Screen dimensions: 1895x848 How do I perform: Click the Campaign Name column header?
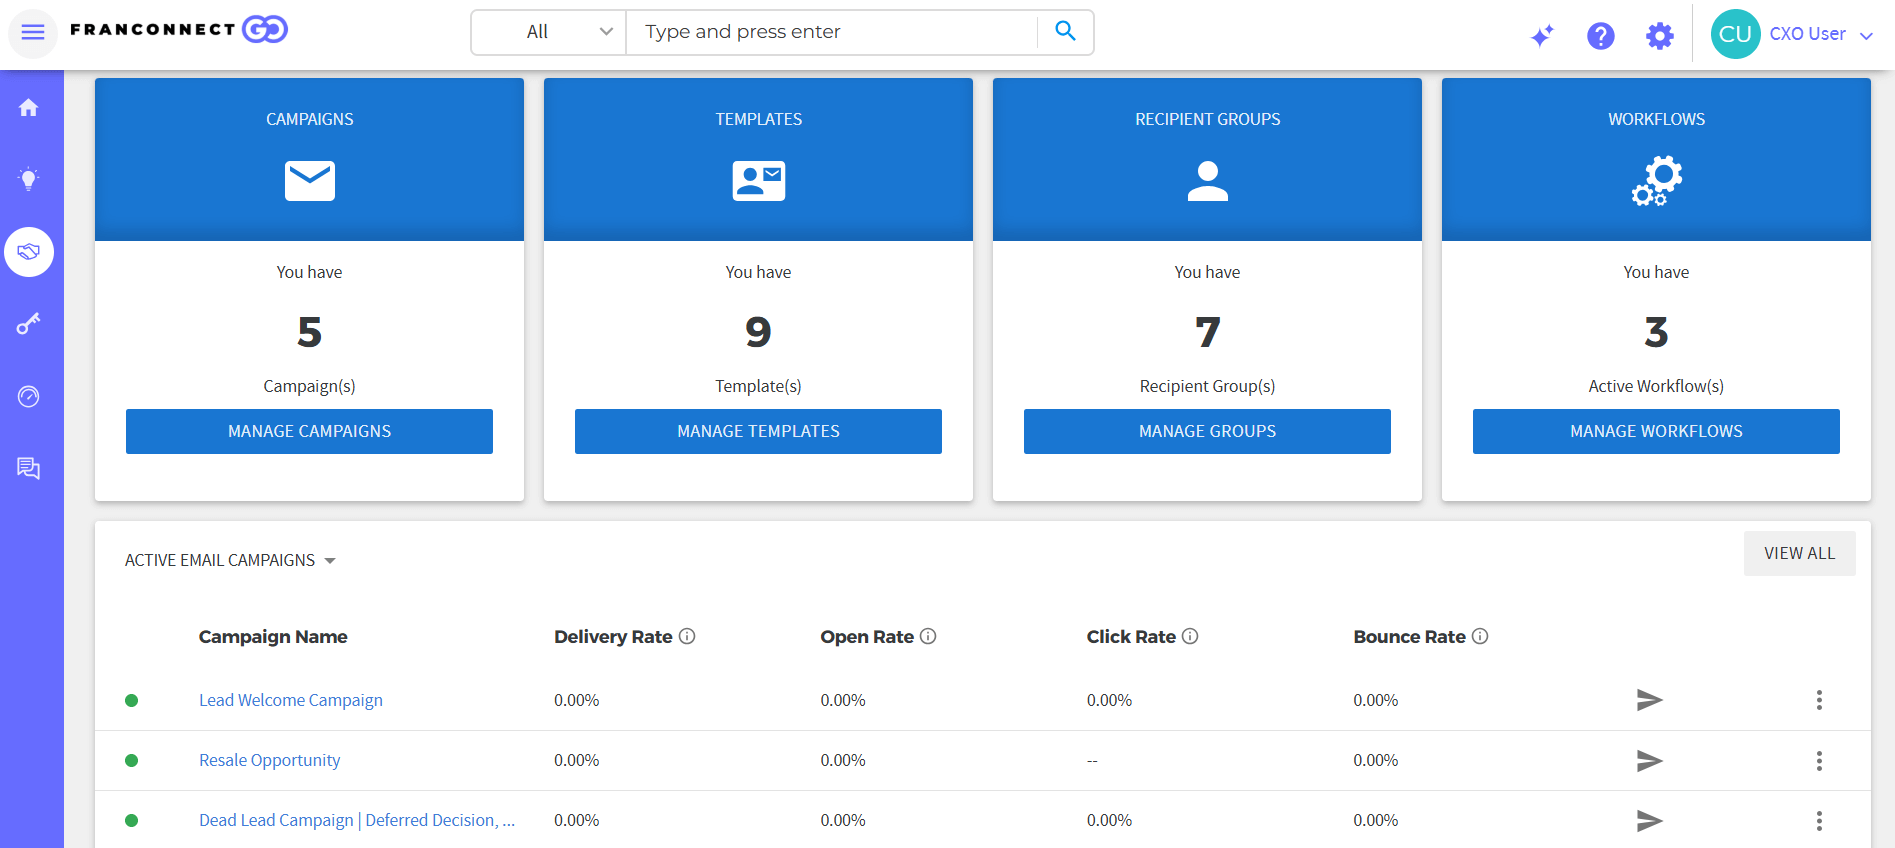(x=273, y=637)
